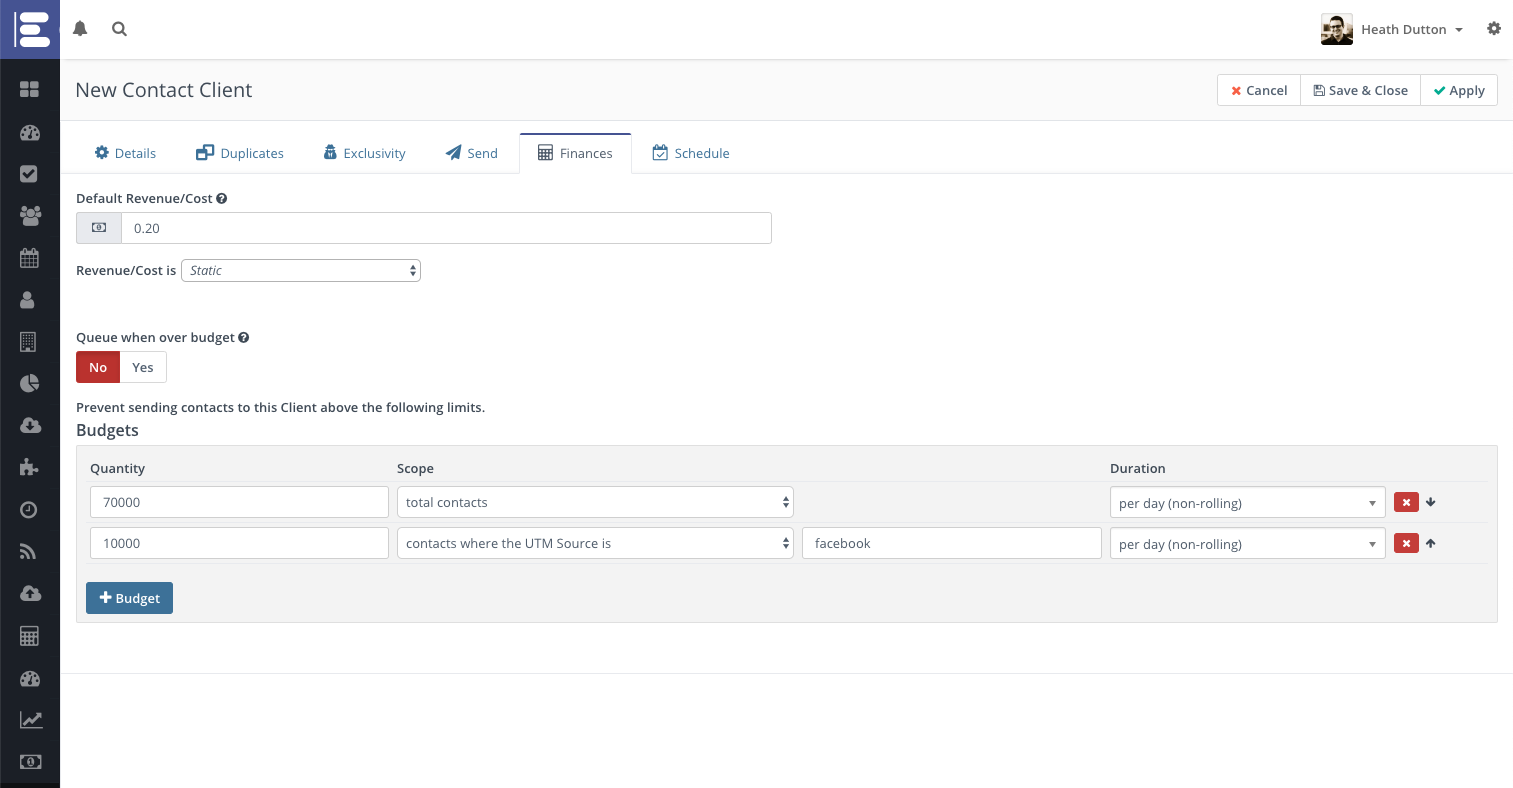This screenshot has width=1513, height=788.
Task: Click the RSS feed sidebar icon
Action: 29,551
